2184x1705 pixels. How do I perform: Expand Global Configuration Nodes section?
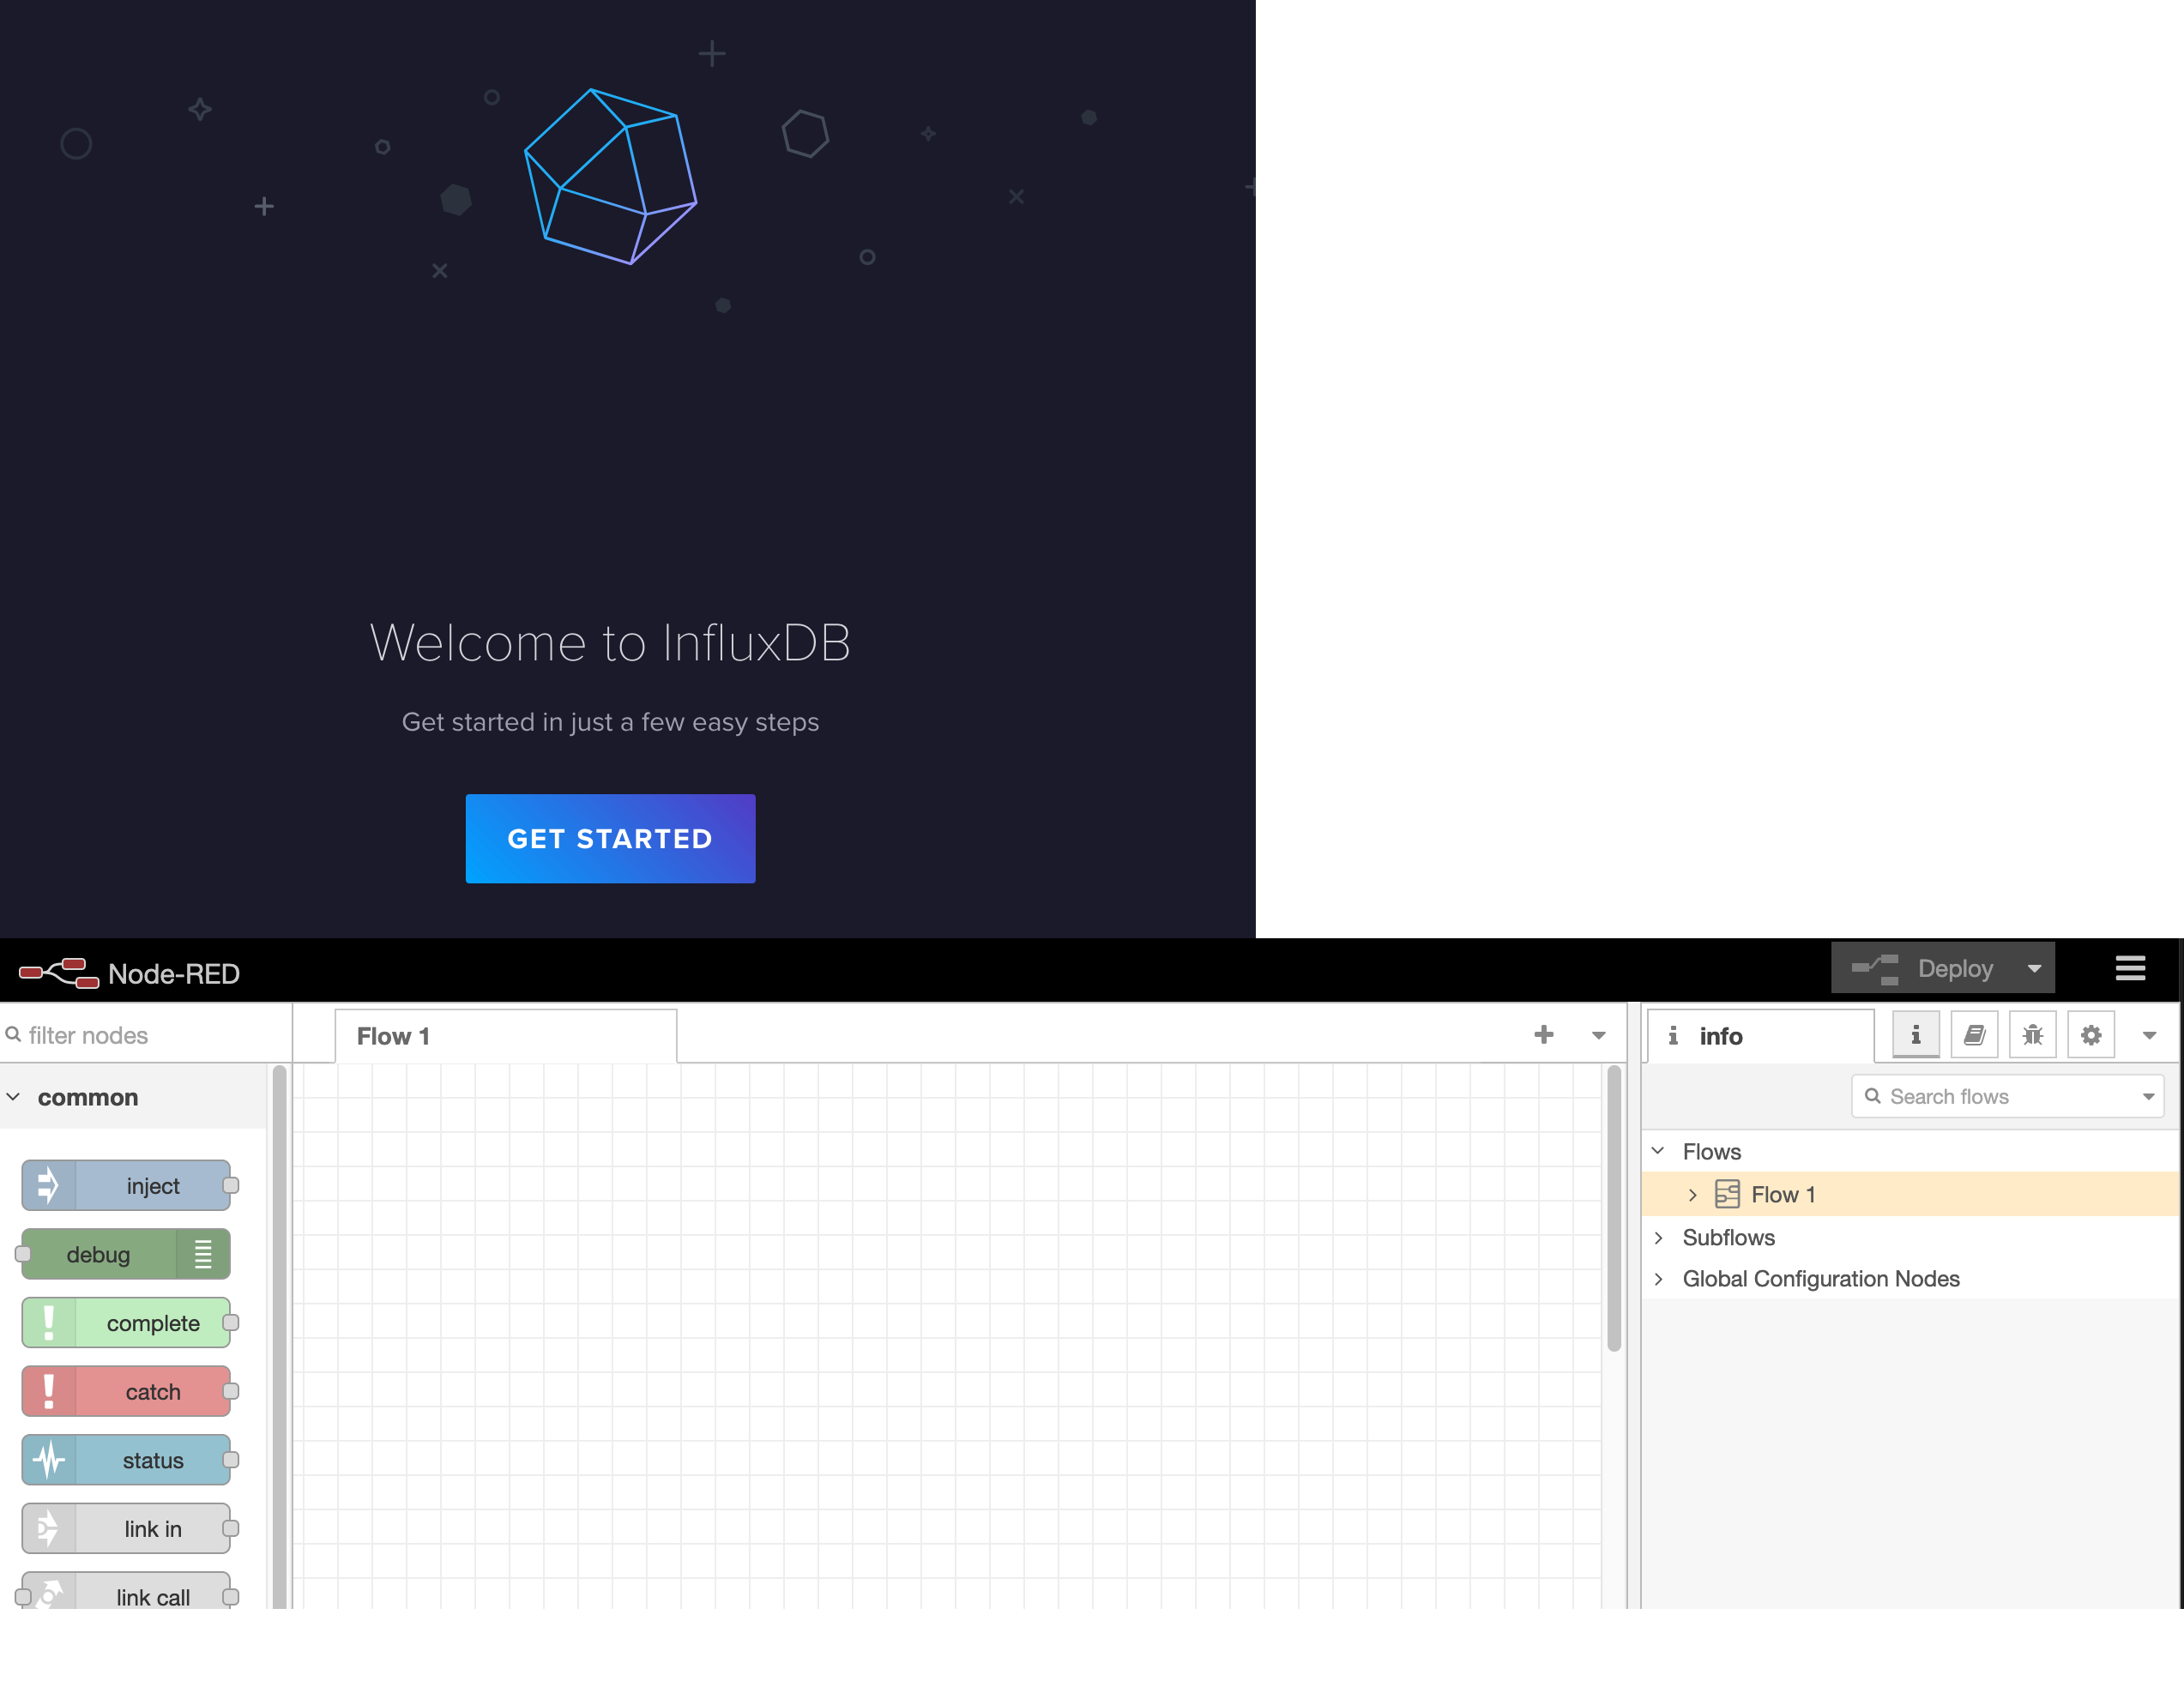(x=1659, y=1278)
